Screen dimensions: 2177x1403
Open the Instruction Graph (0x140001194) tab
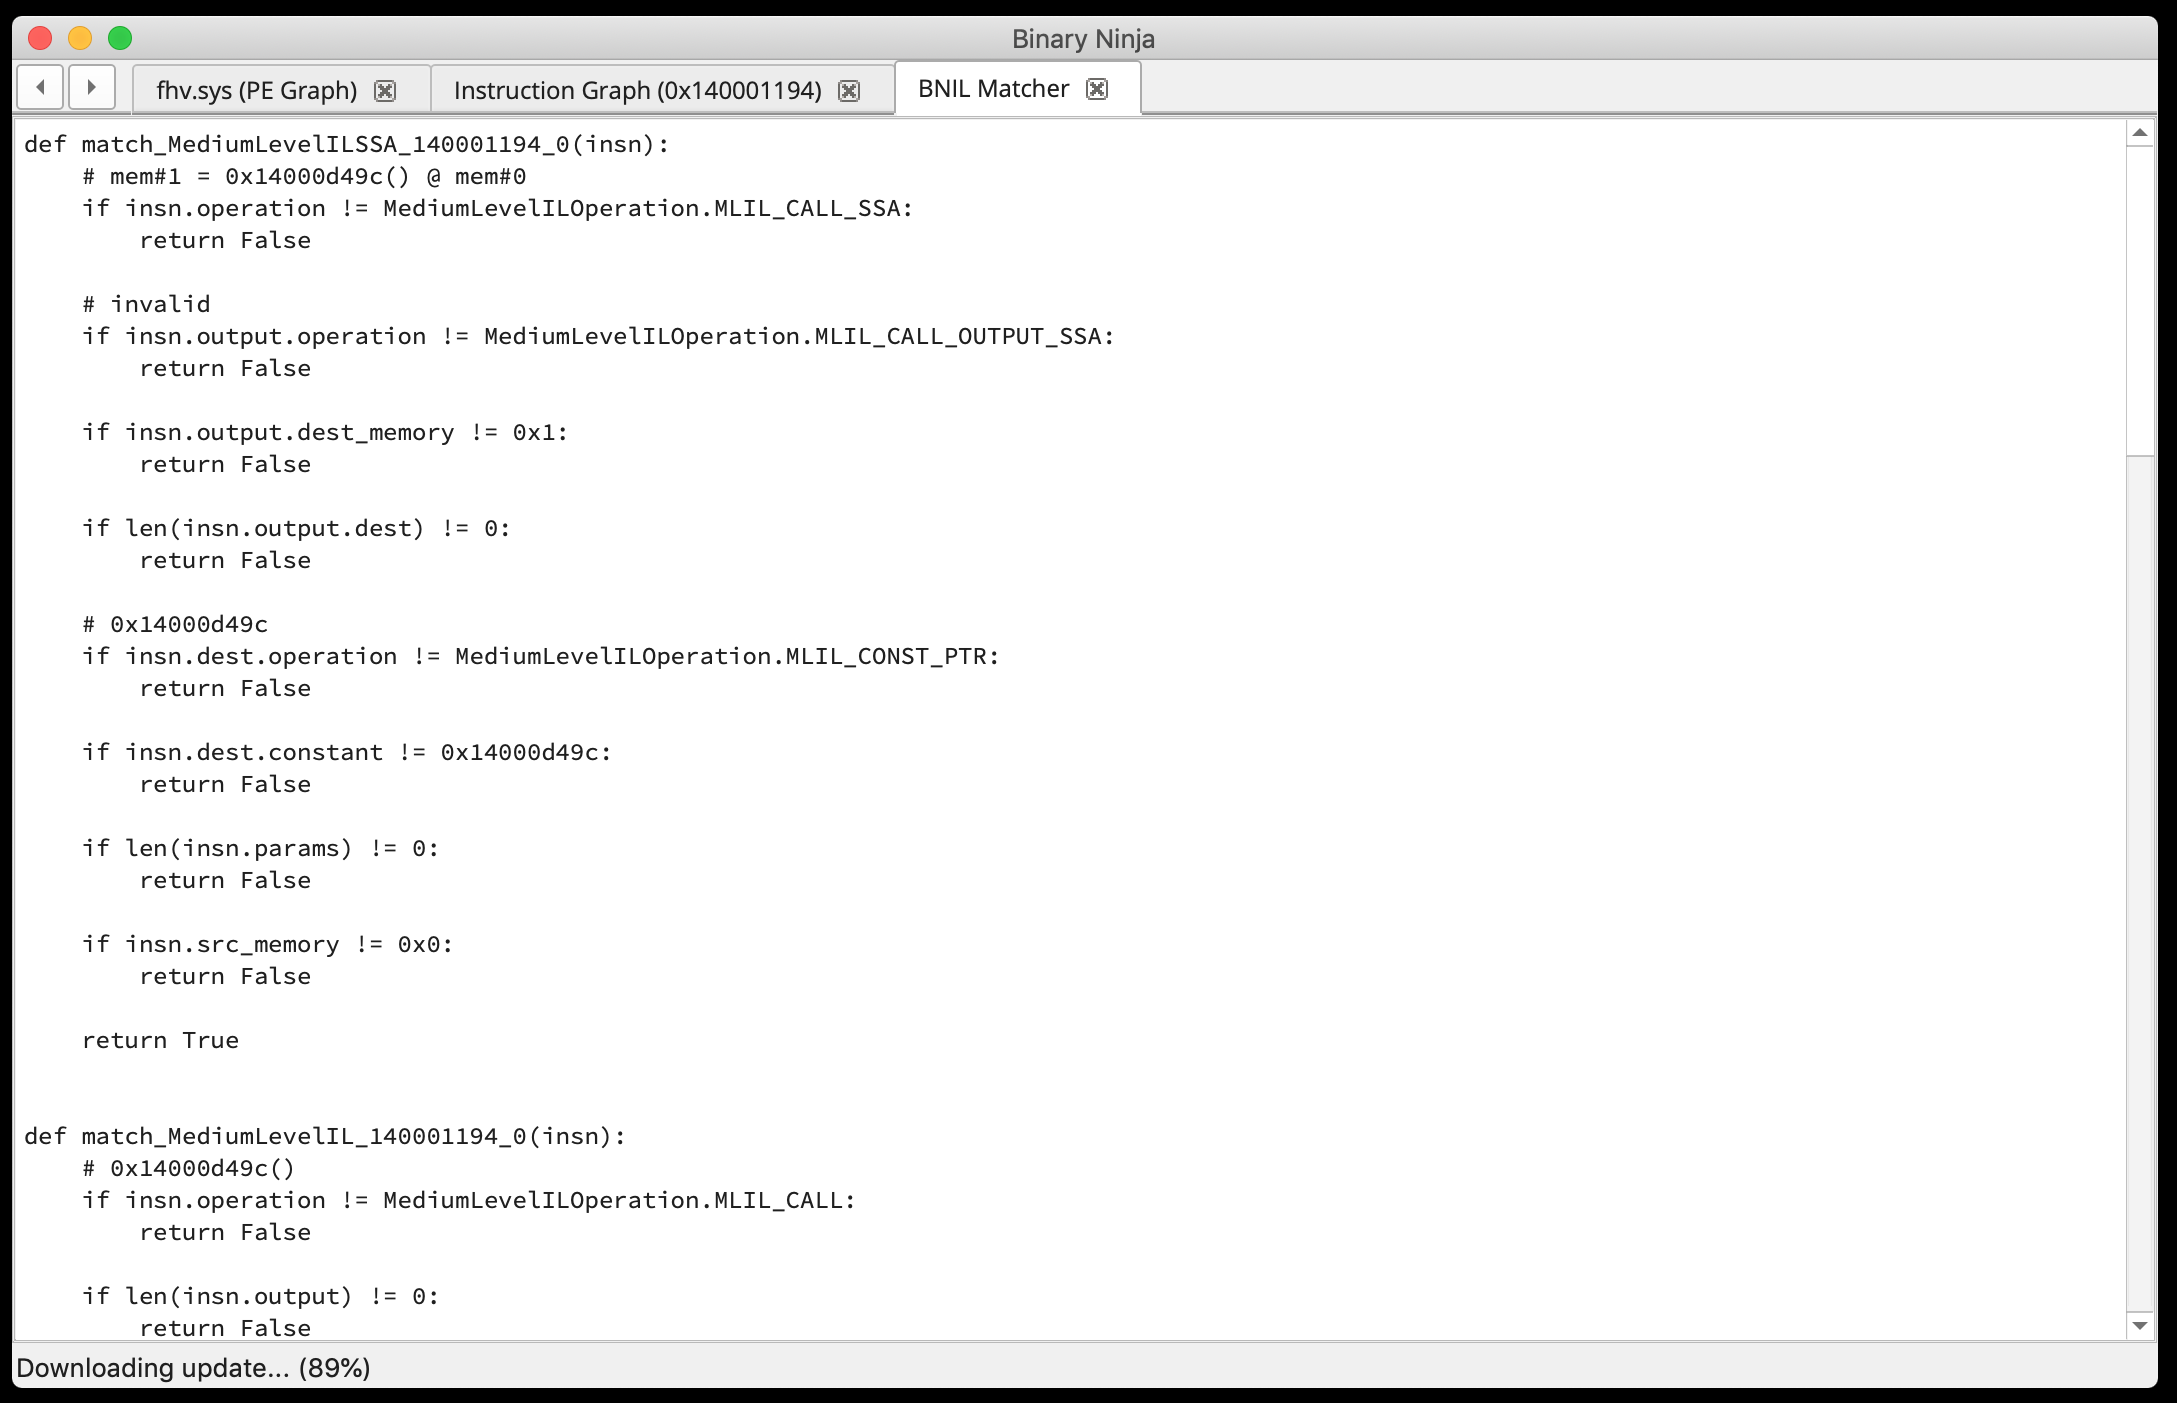(637, 91)
